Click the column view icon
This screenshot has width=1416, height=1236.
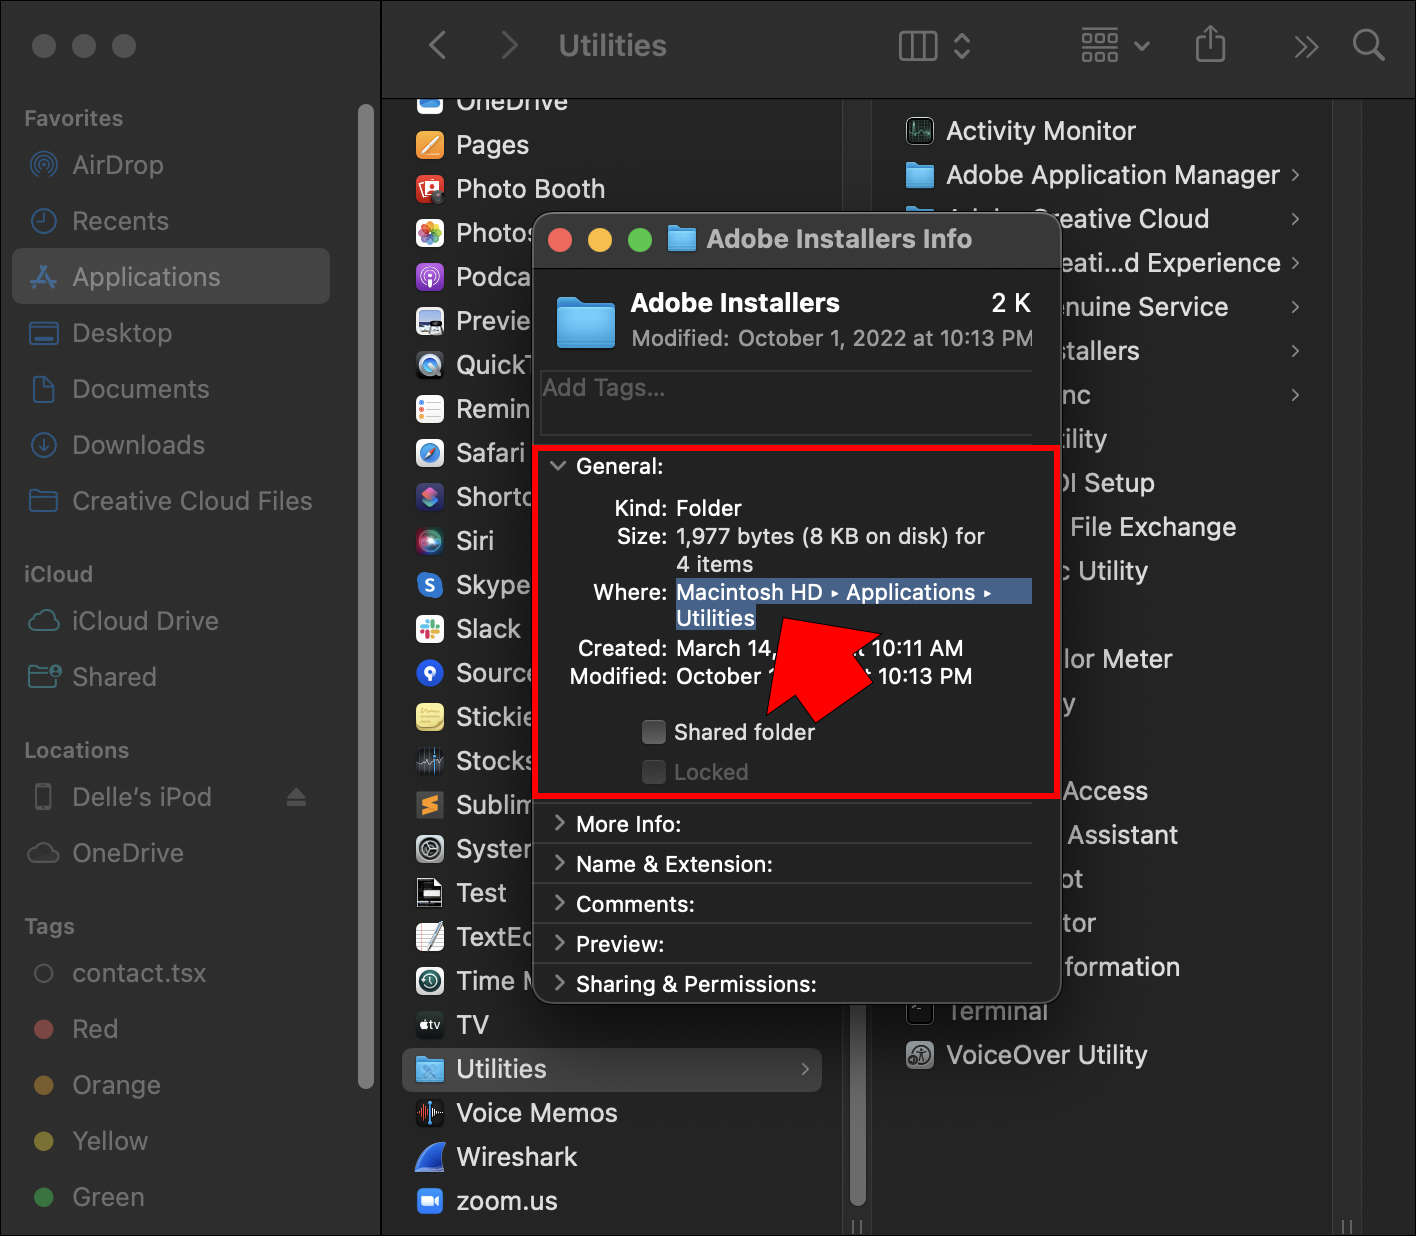pos(918,46)
